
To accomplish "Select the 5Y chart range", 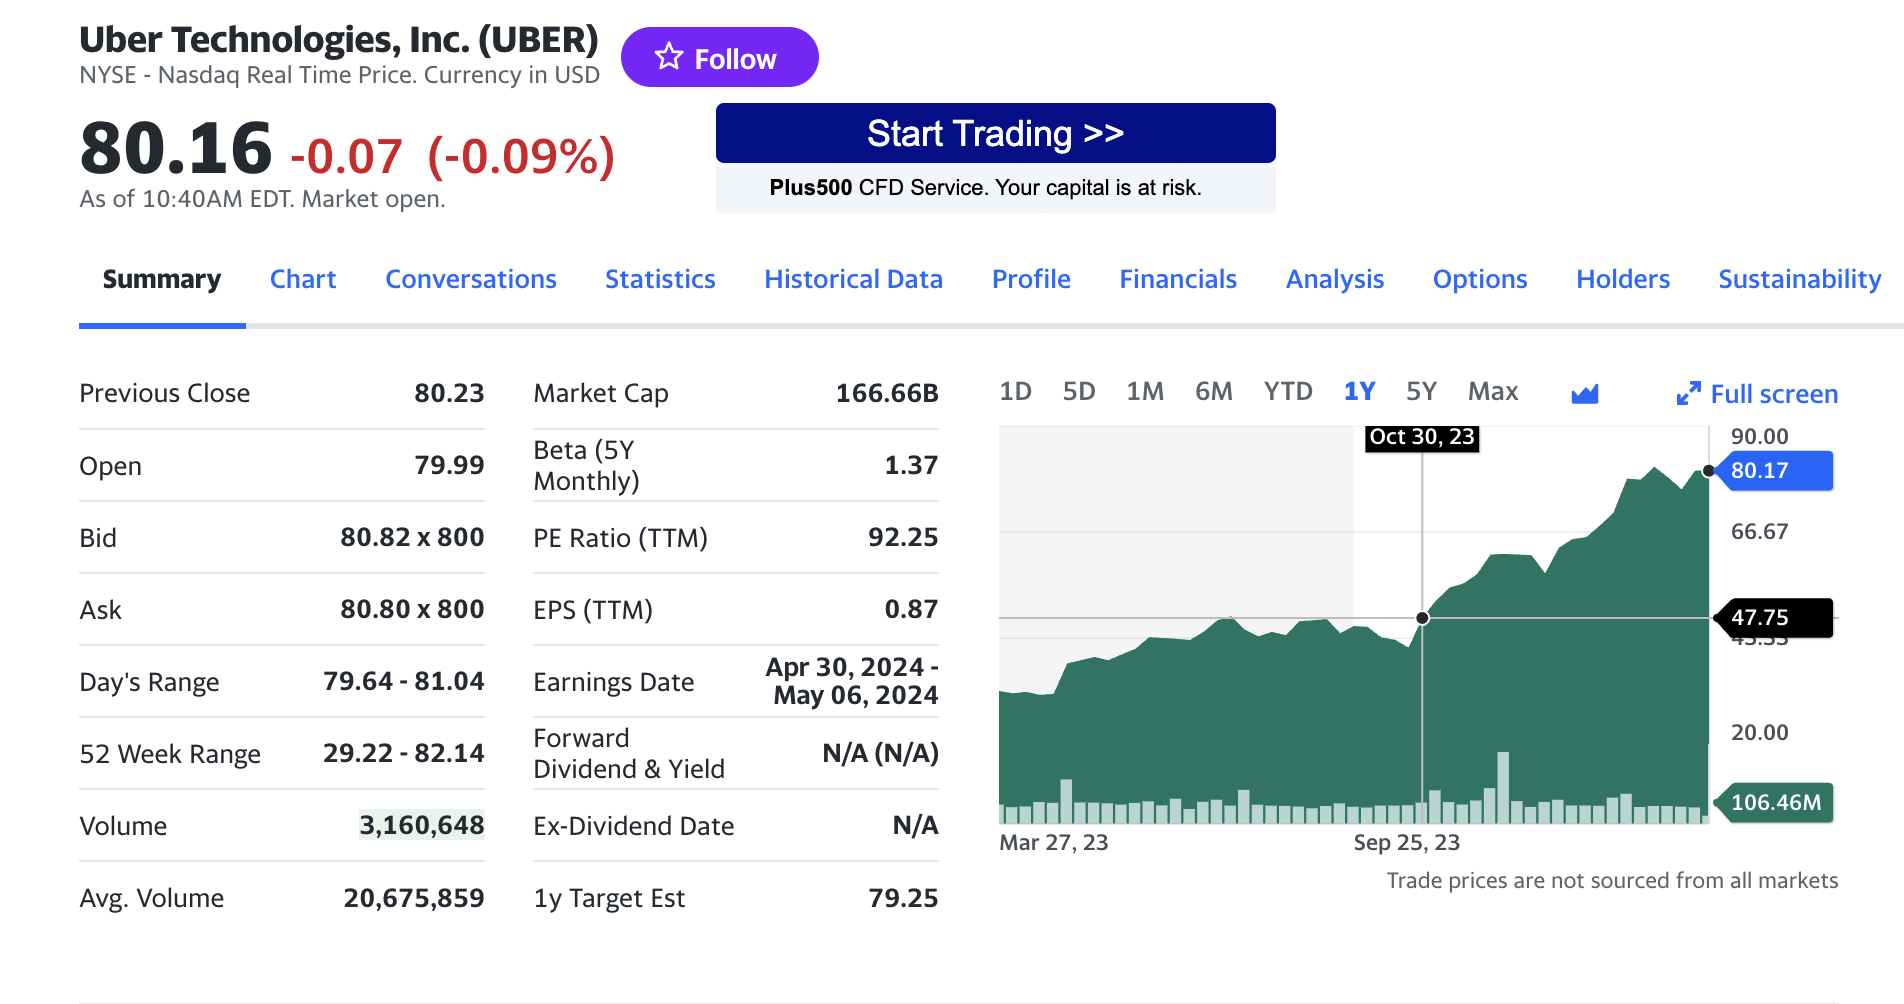I will [x=1421, y=391].
